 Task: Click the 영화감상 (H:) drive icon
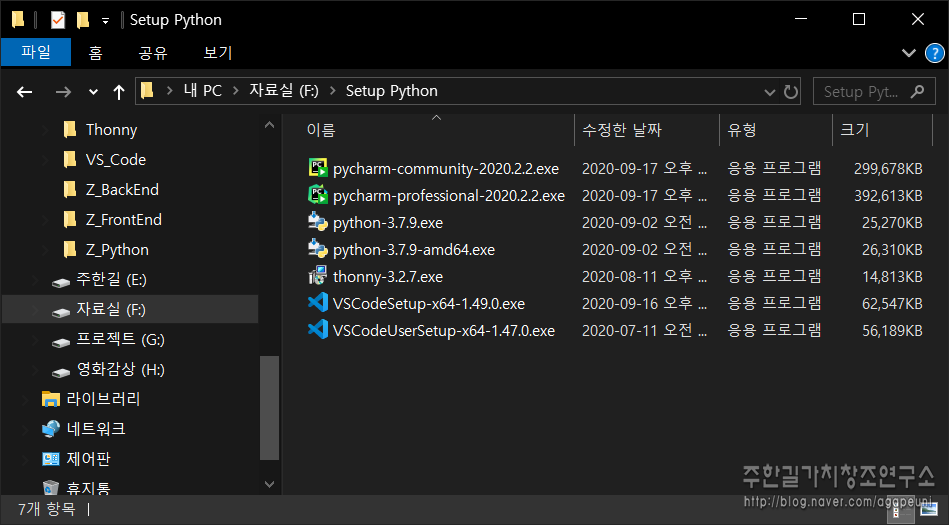(61, 371)
